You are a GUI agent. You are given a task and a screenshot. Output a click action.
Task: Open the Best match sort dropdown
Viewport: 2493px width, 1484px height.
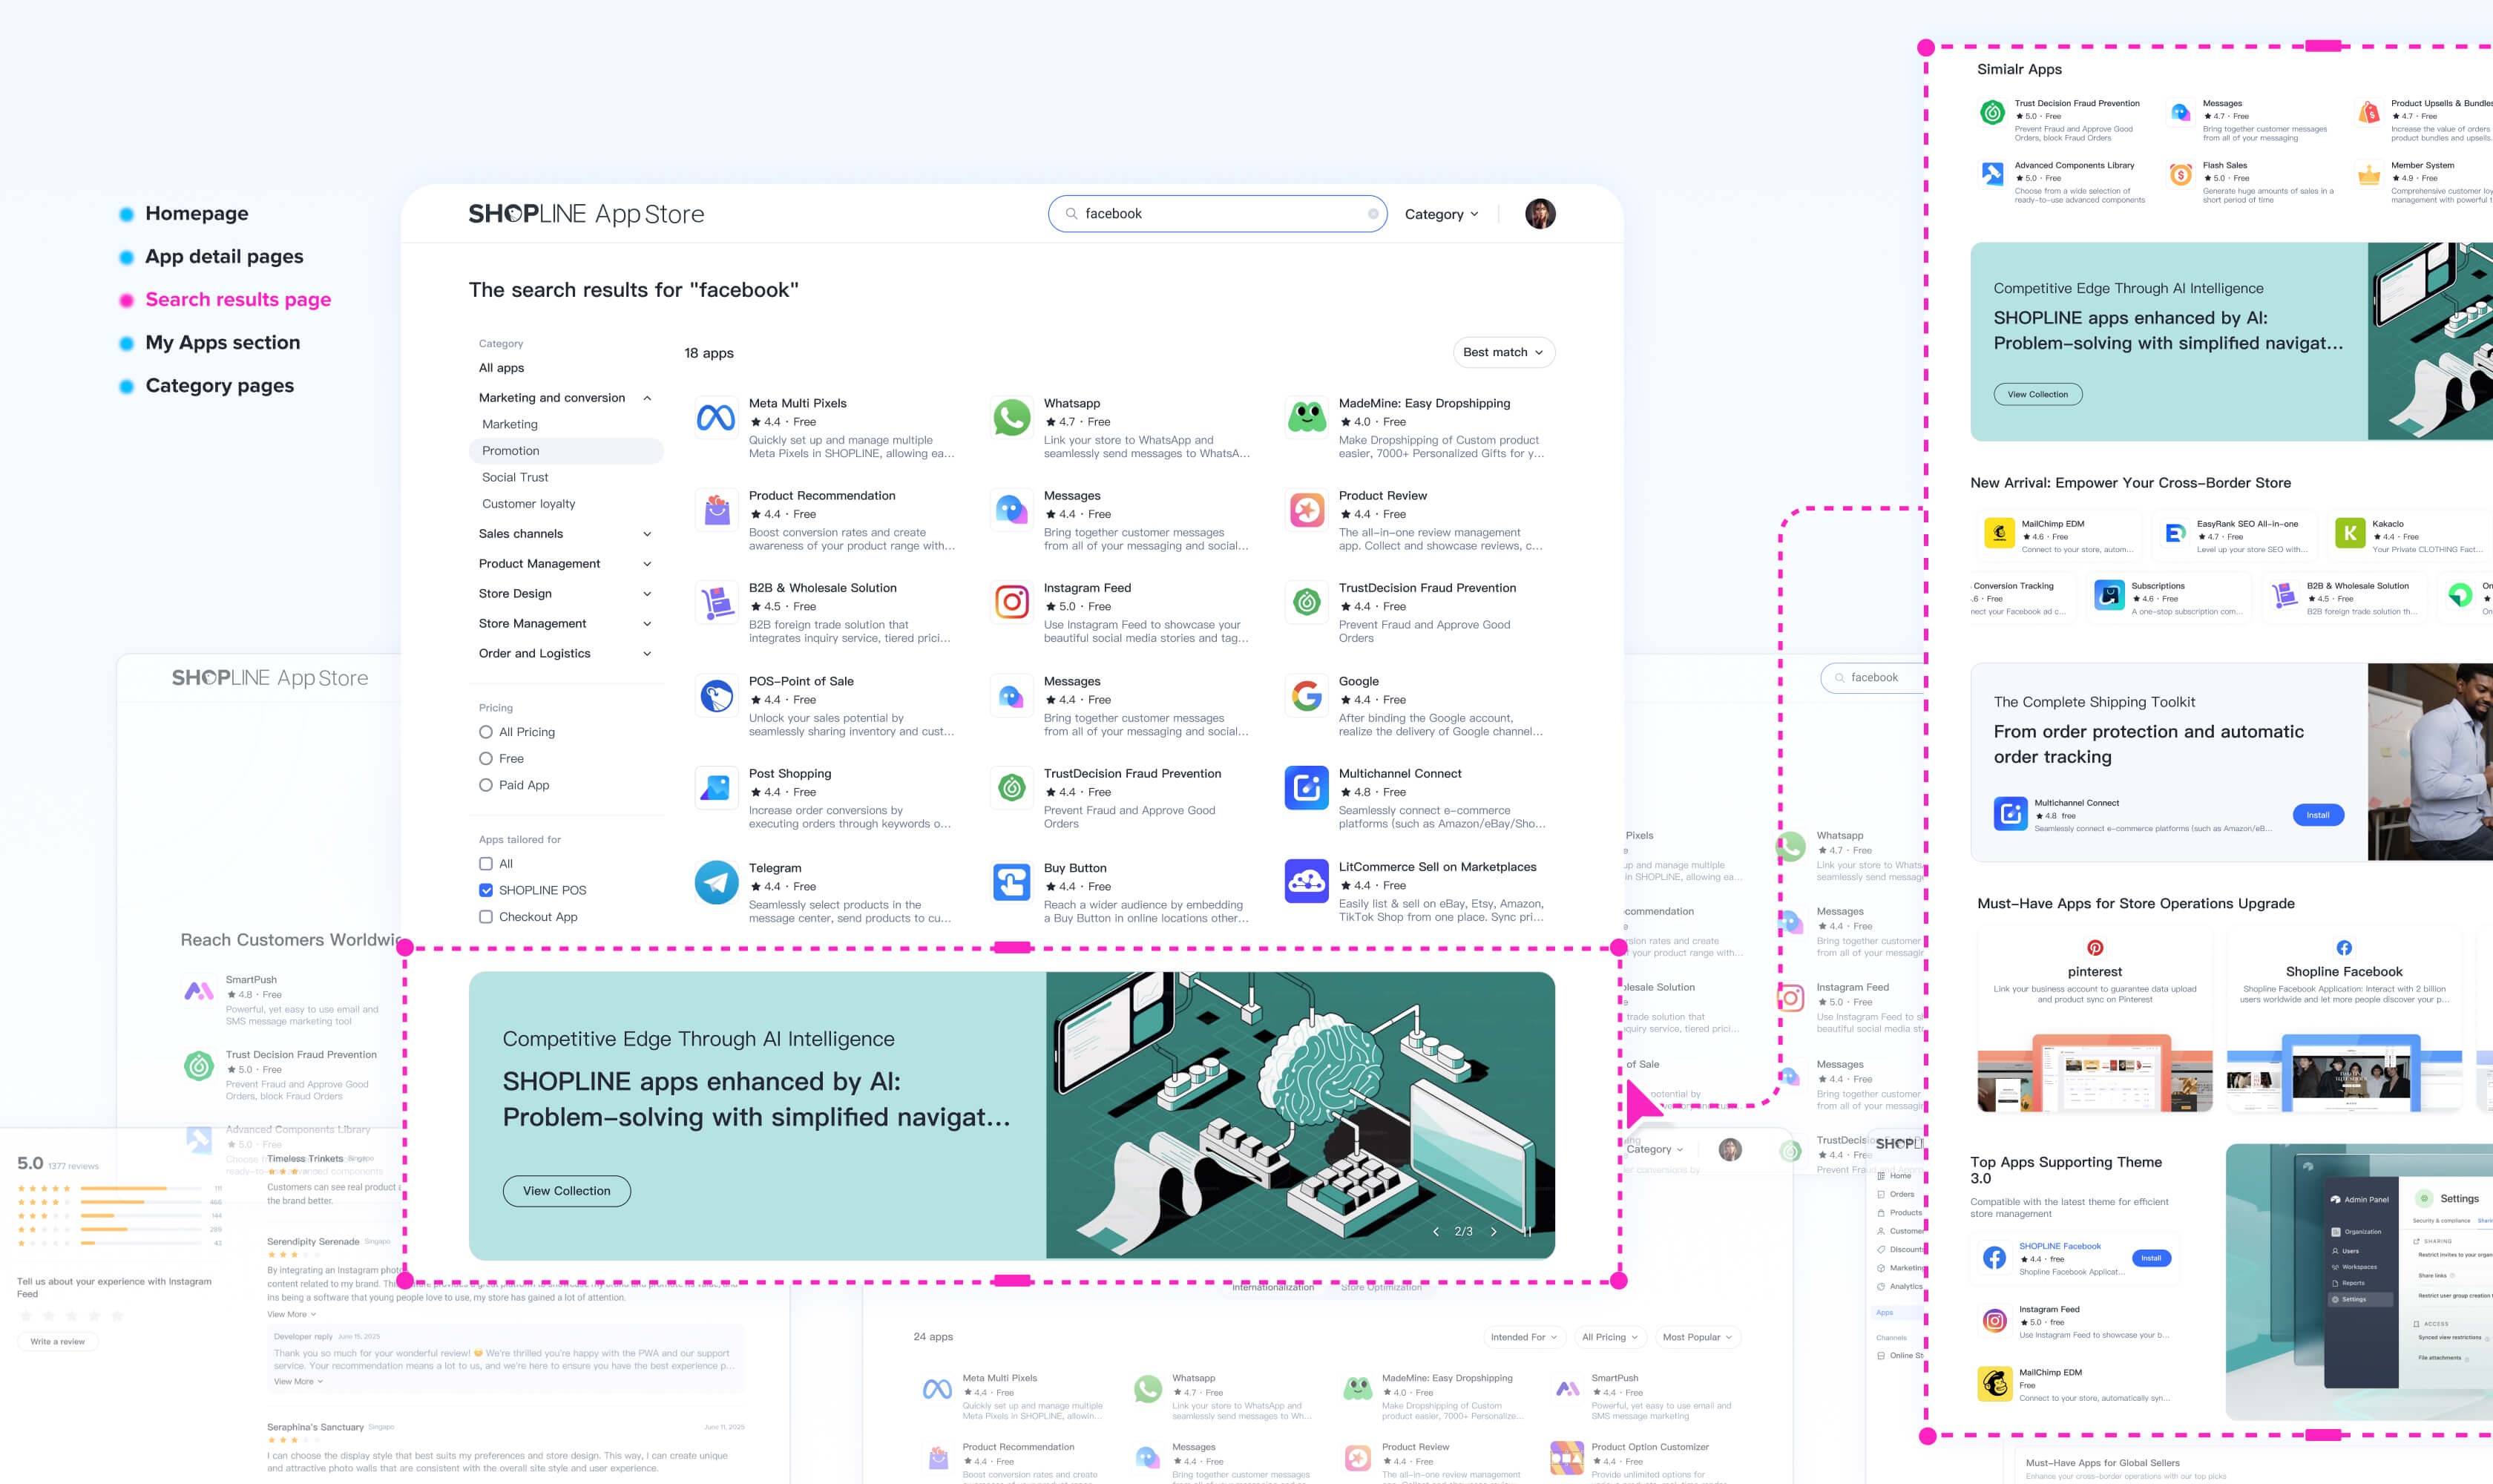(x=1503, y=352)
